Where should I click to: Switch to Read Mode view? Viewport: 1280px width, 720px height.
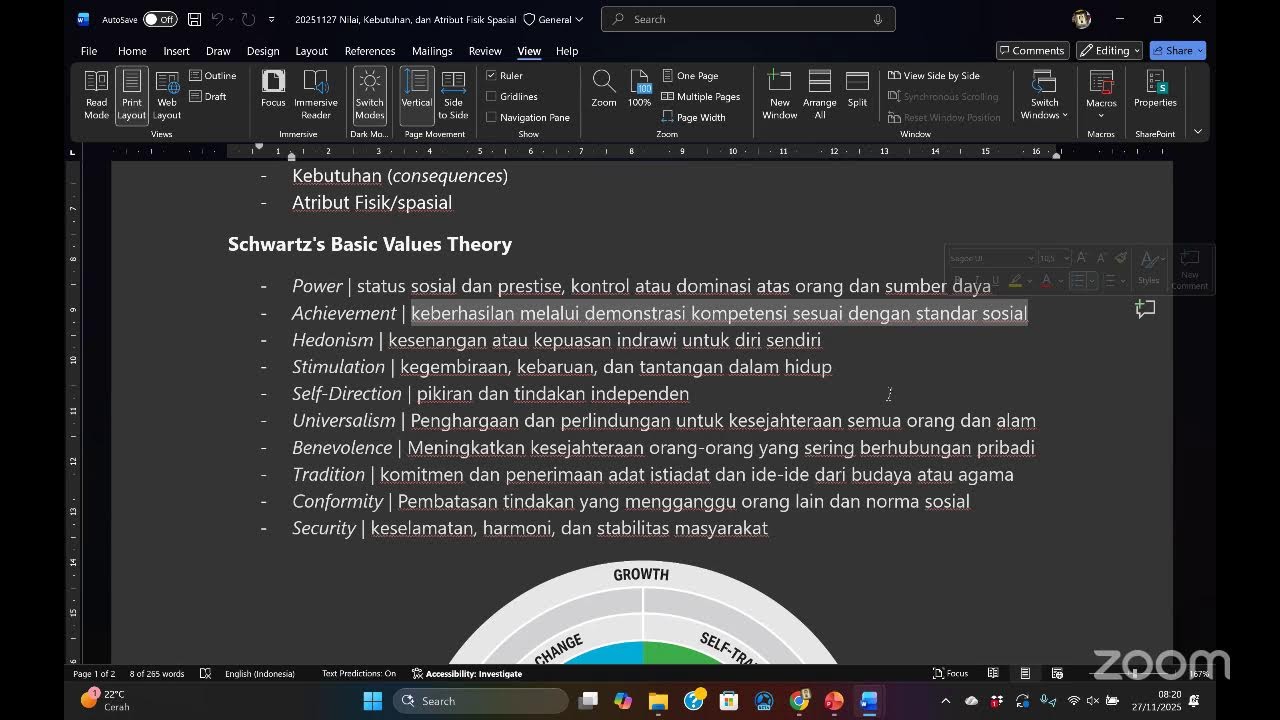point(97,95)
